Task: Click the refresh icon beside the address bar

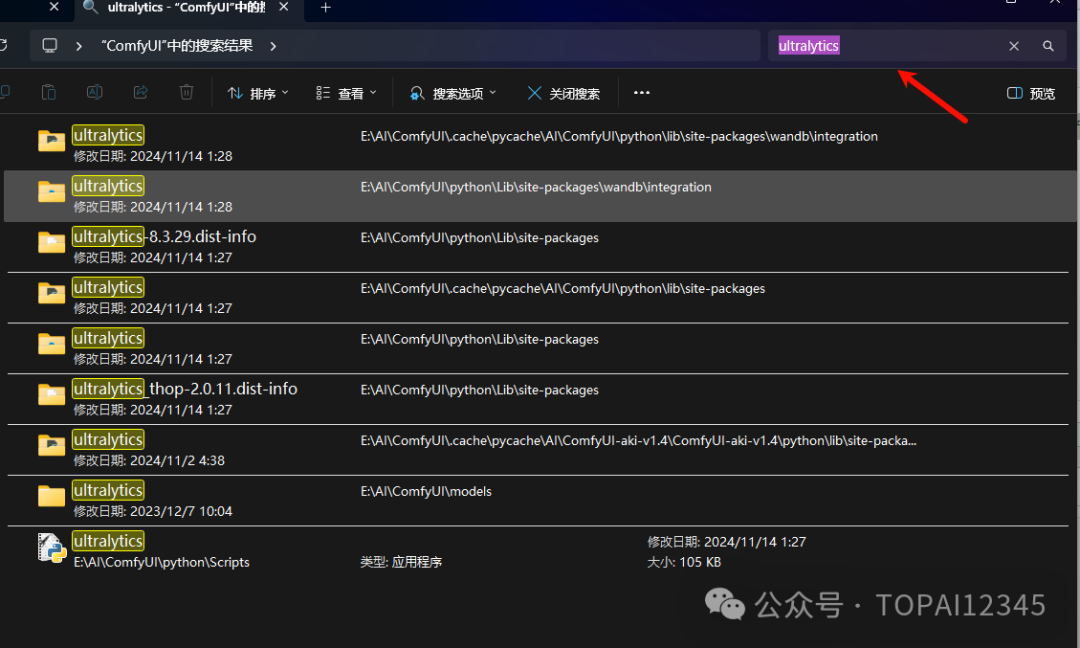Action: tap(3, 45)
